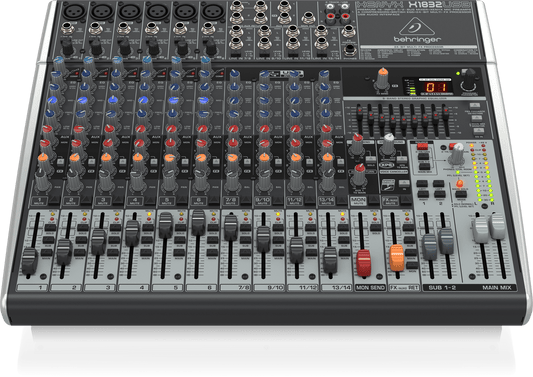Click the channel 6 fader cap
This screenshot has width=533, height=377.
pos(199,223)
